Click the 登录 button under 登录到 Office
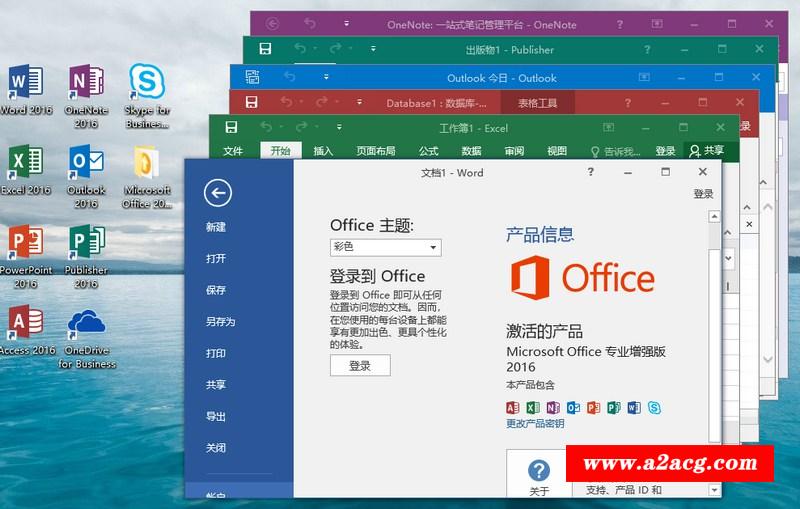The height and width of the screenshot is (509, 800). point(360,366)
